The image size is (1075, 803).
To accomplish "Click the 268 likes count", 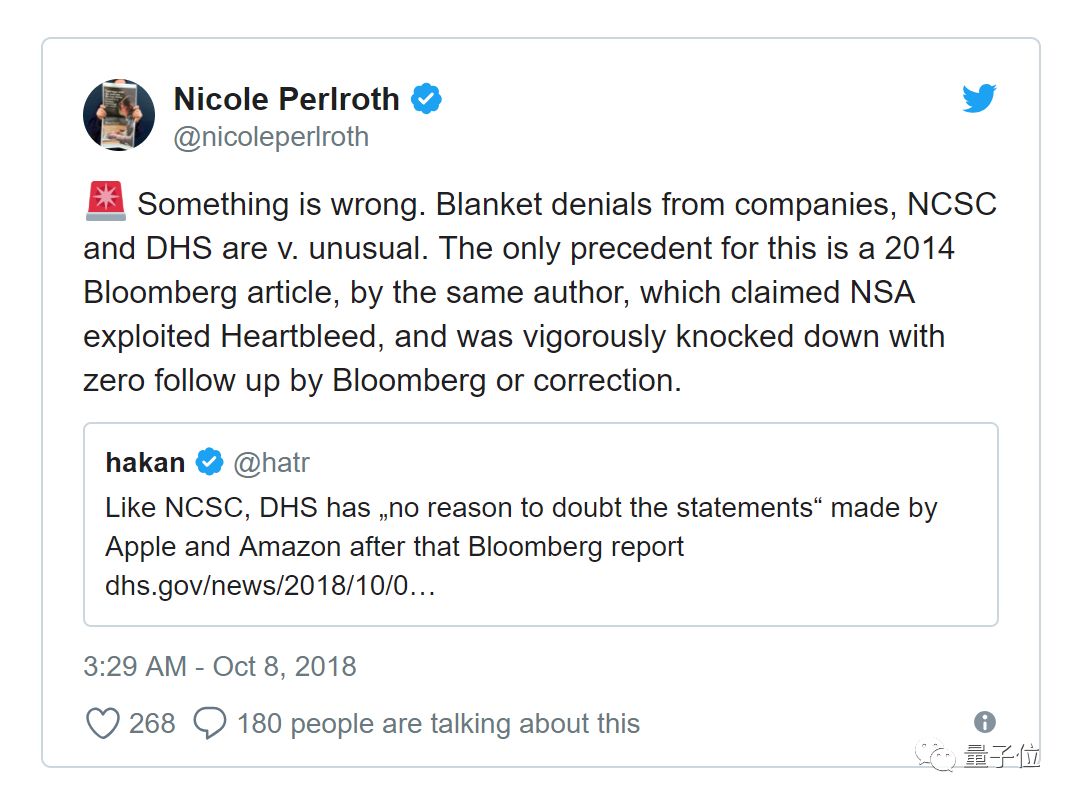I will point(152,723).
